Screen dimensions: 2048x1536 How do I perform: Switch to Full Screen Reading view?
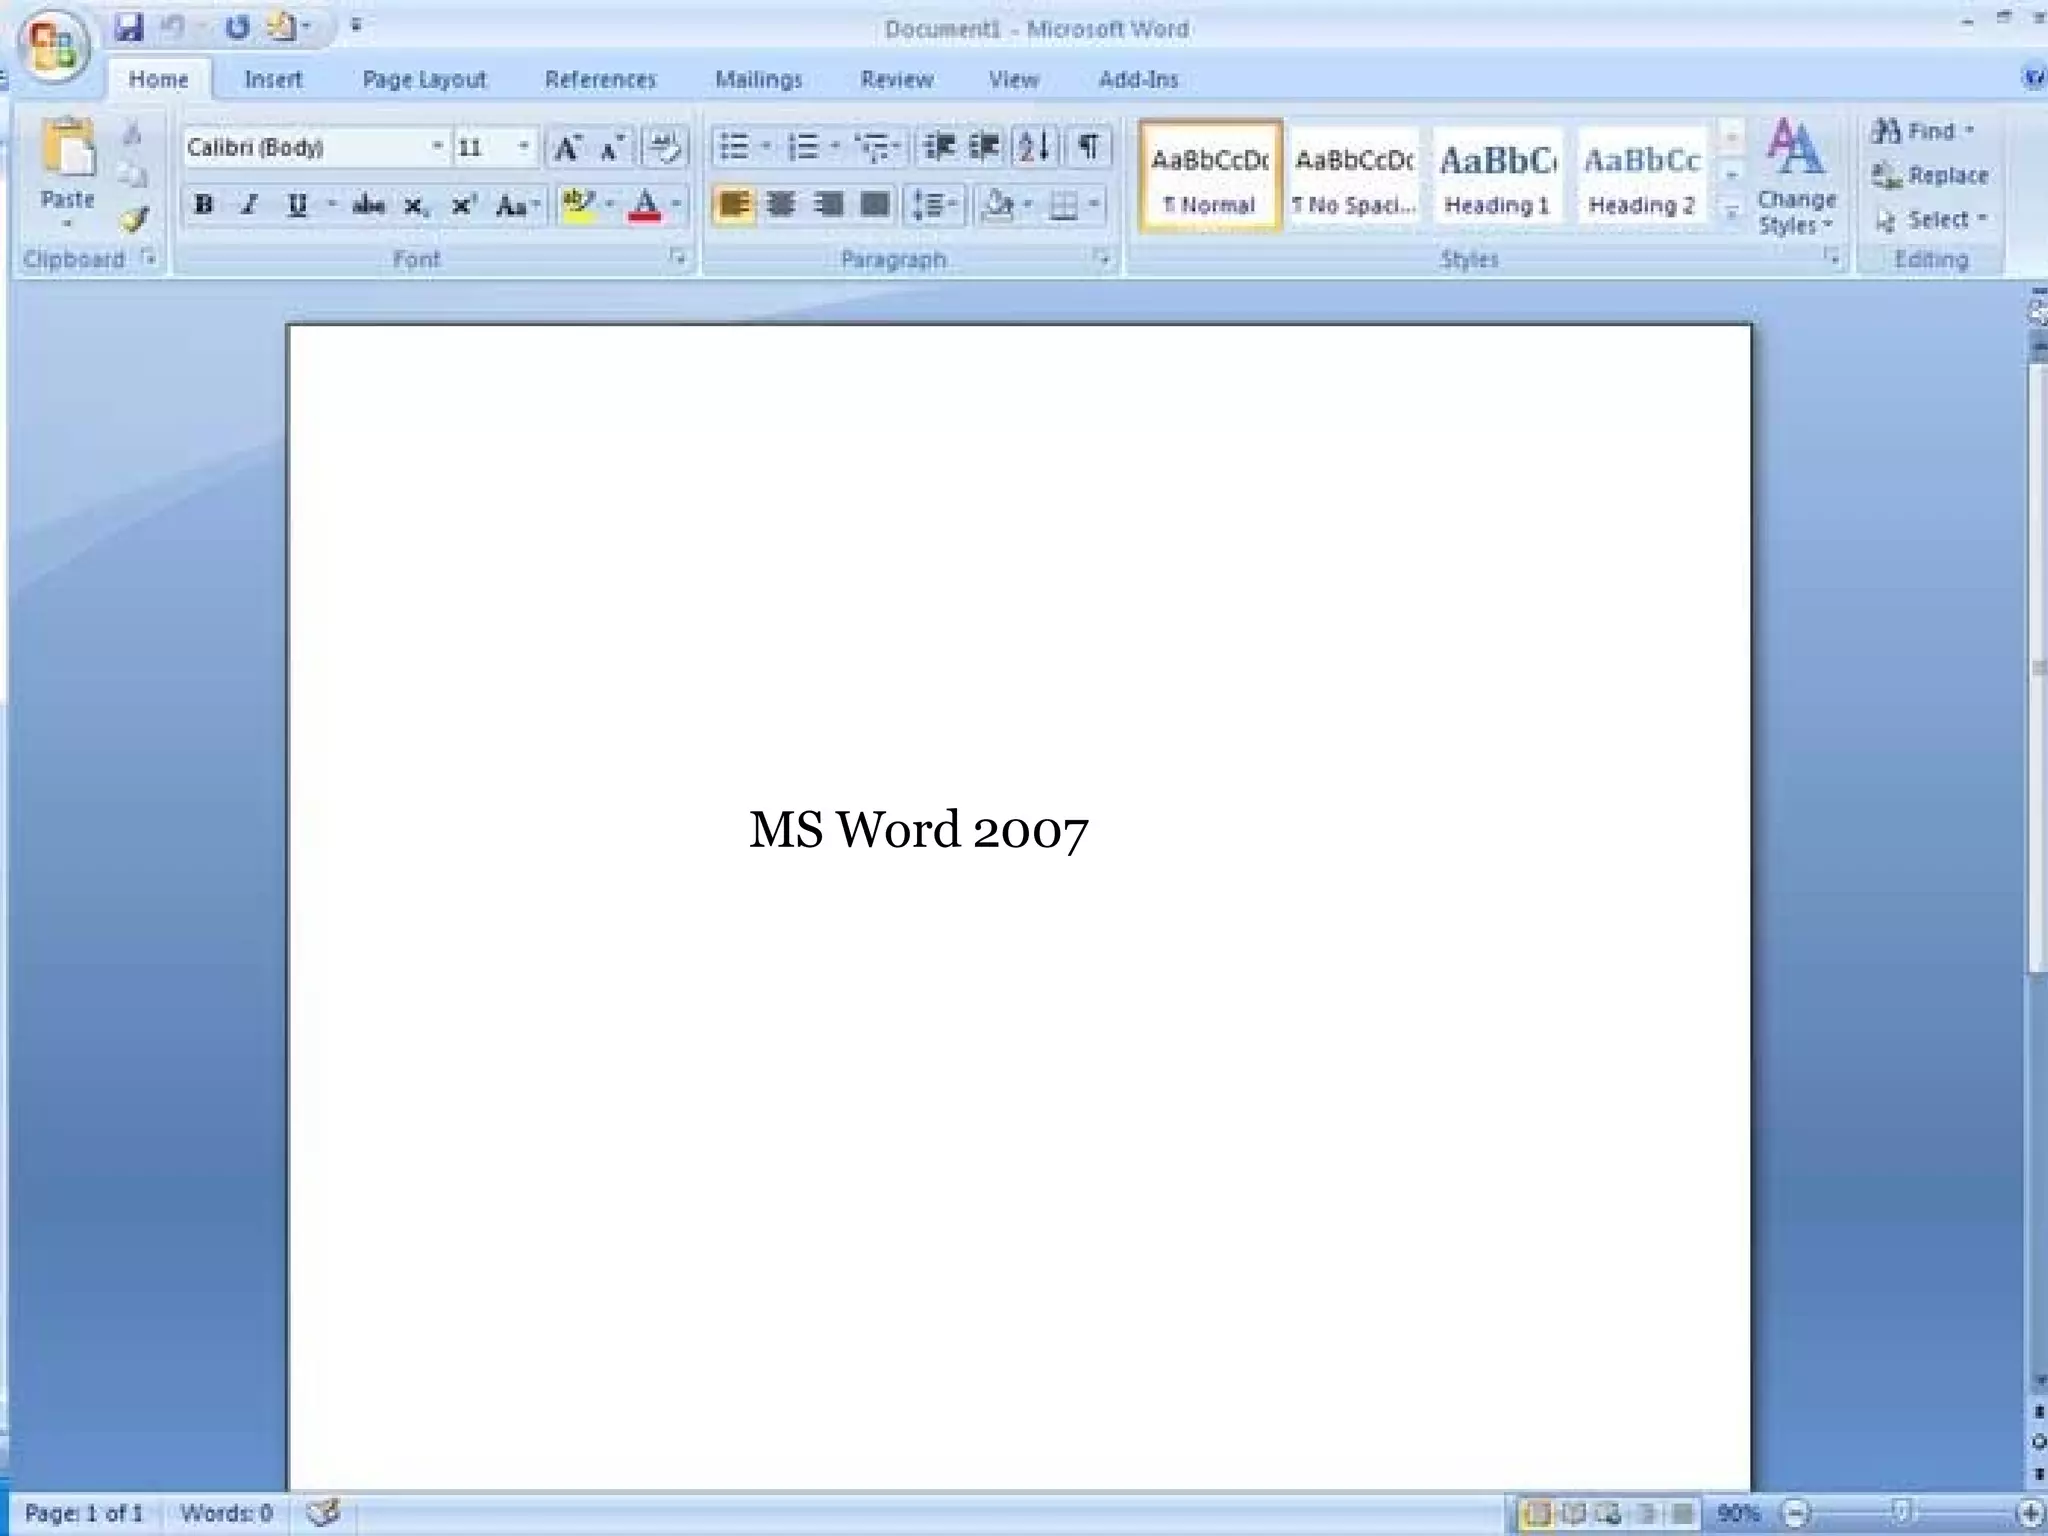click(1574, 1514)
